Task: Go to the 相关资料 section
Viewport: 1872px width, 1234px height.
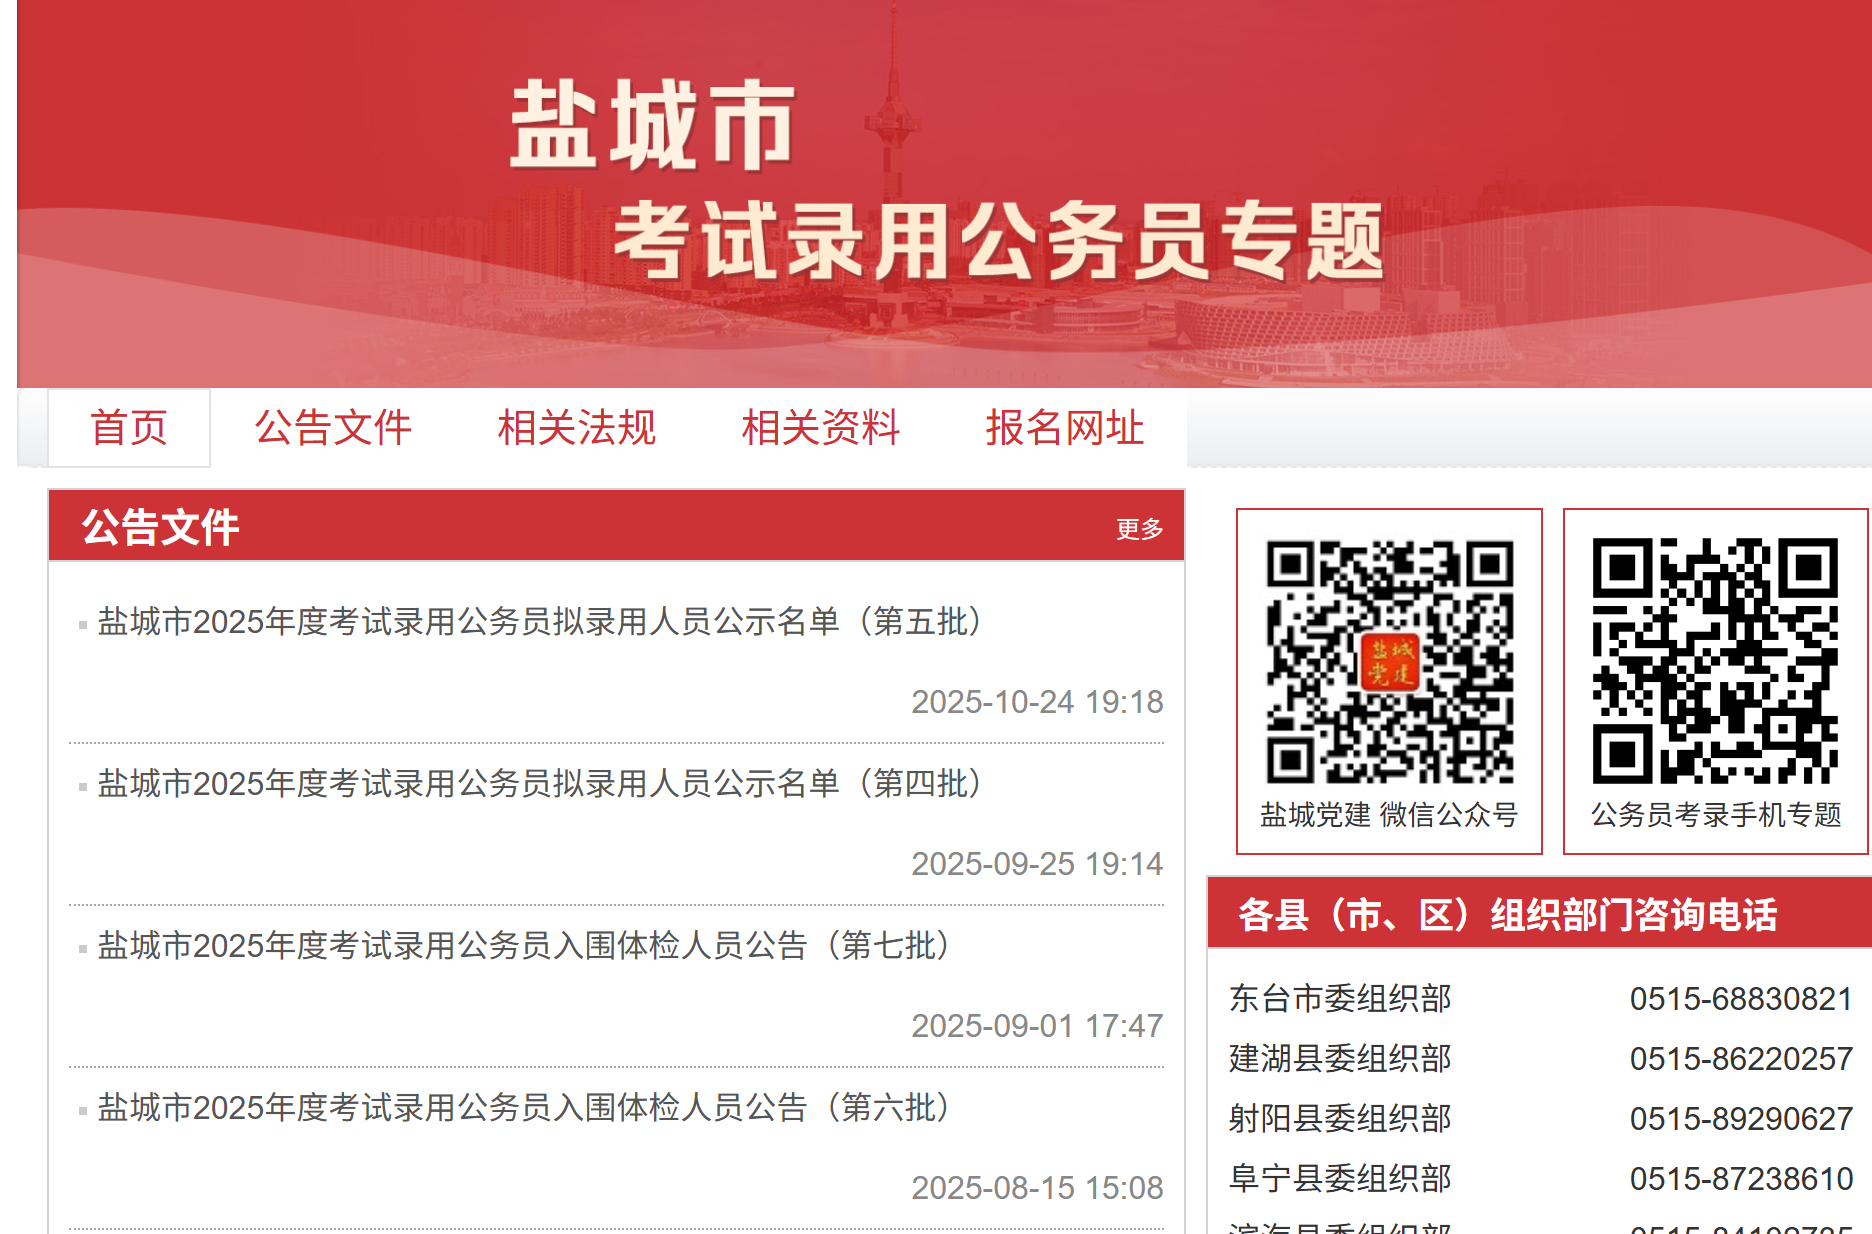Action: click(821, 428)
